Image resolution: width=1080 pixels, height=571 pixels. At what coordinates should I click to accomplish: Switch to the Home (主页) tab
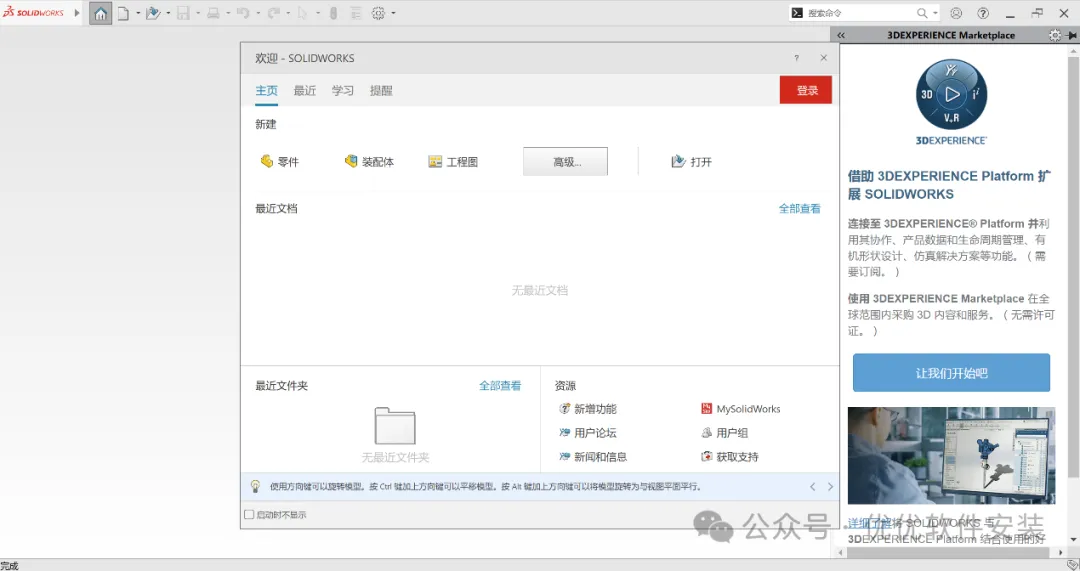[x=267, y=91]
